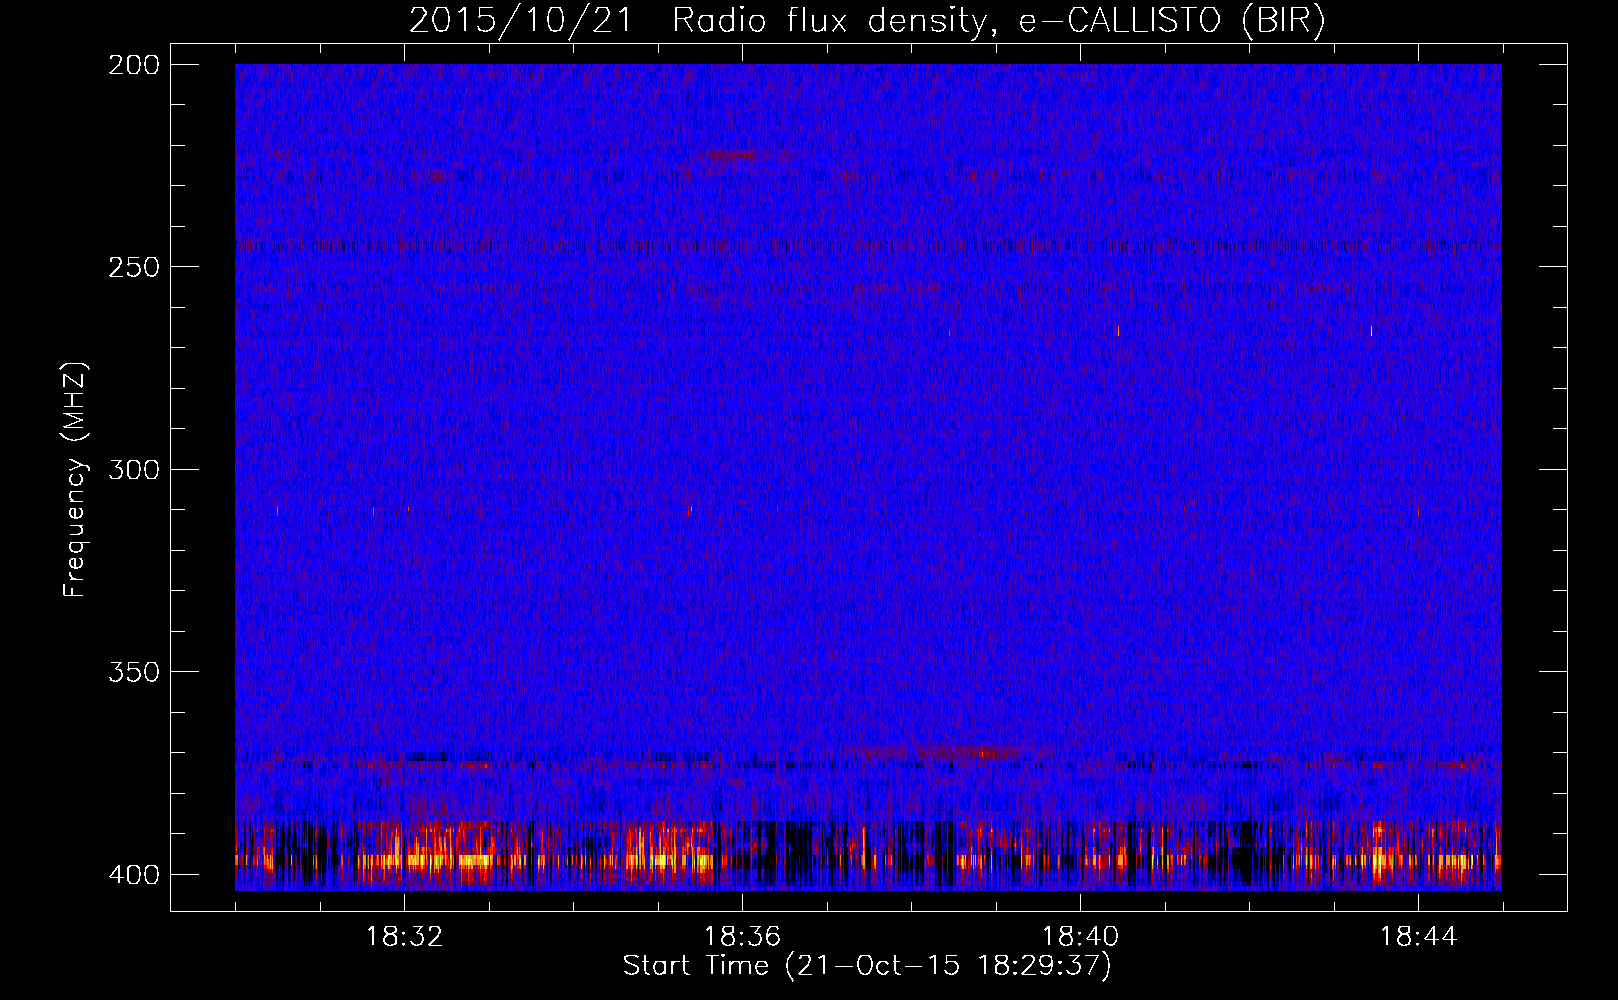Click the '200' frequency tick label
This screenshot has width=1618, height=1000.
[134, 65]
